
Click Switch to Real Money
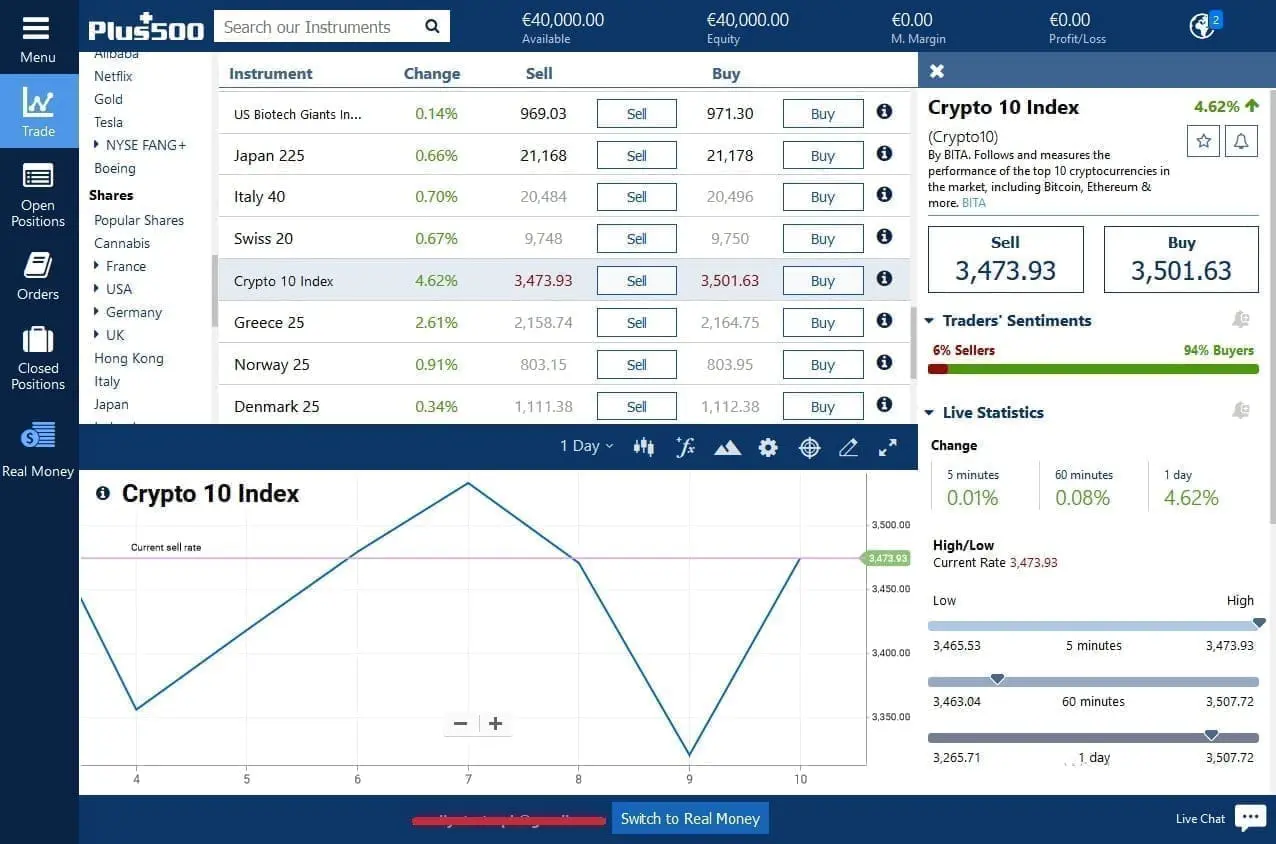pyautogui.click(x=689, y=818)
